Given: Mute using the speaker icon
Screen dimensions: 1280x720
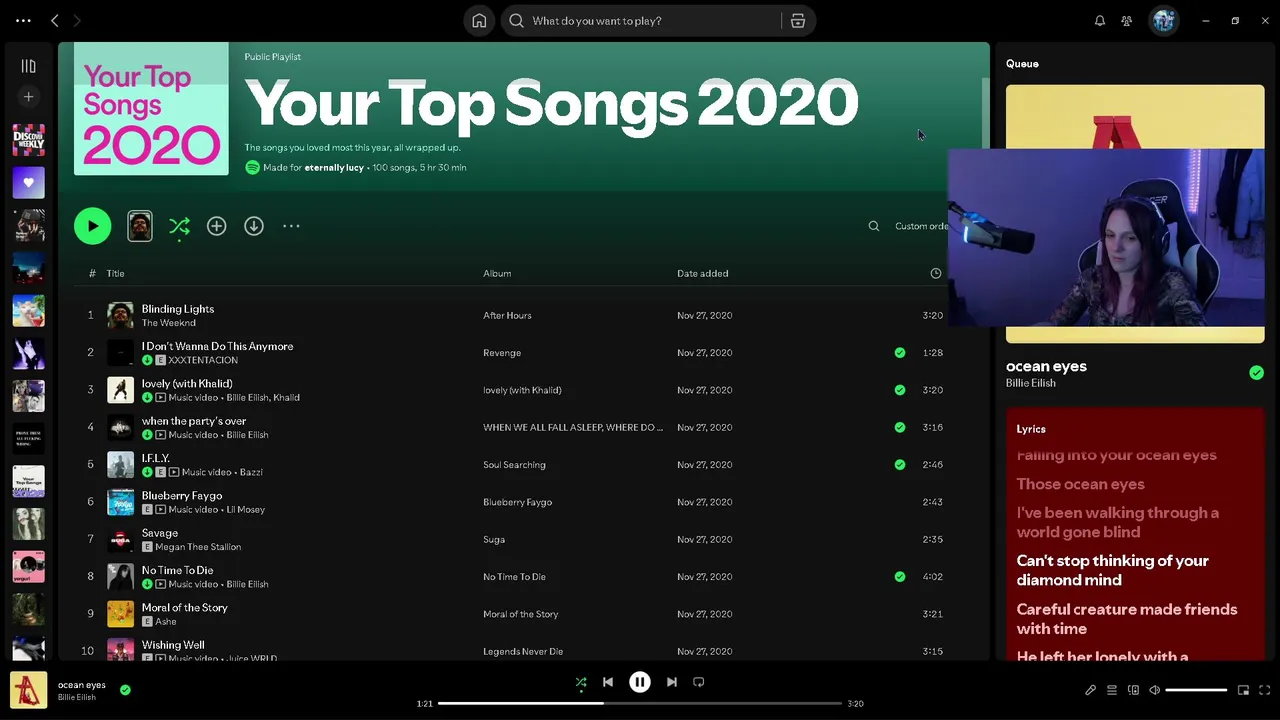Looking at the screenshot, I should 1154,690.
